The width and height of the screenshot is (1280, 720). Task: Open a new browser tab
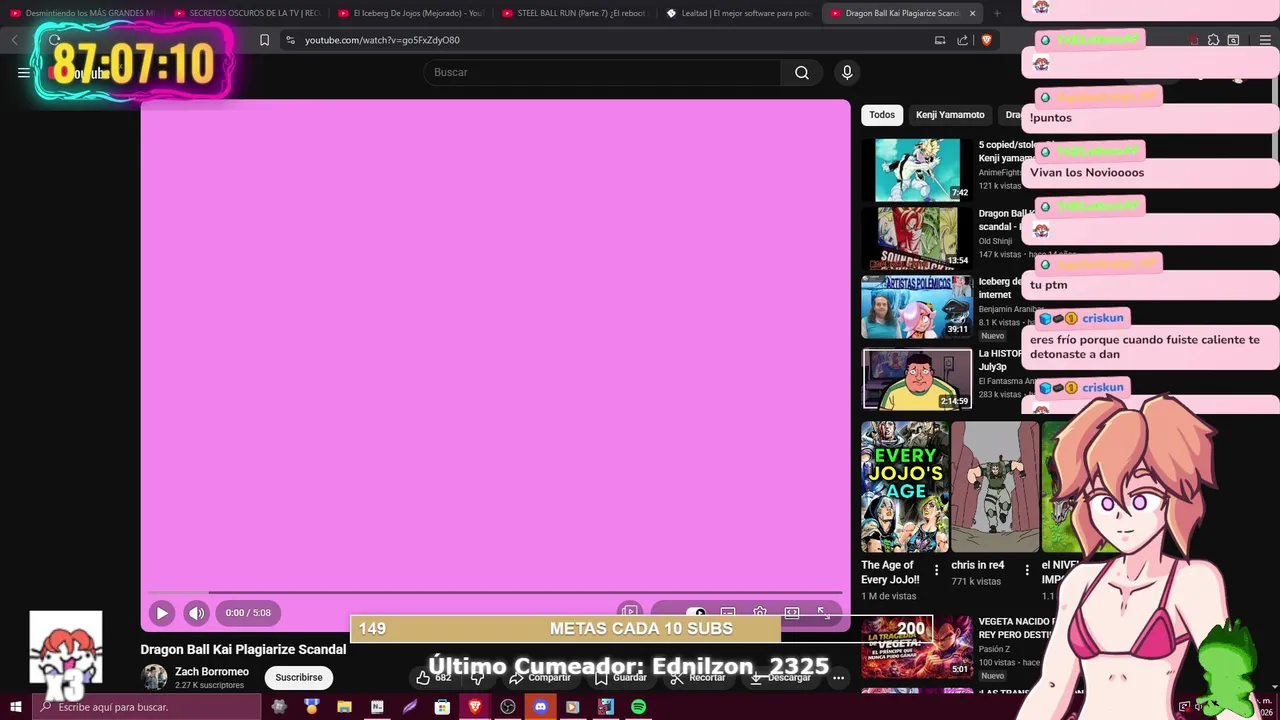(997, 13)
